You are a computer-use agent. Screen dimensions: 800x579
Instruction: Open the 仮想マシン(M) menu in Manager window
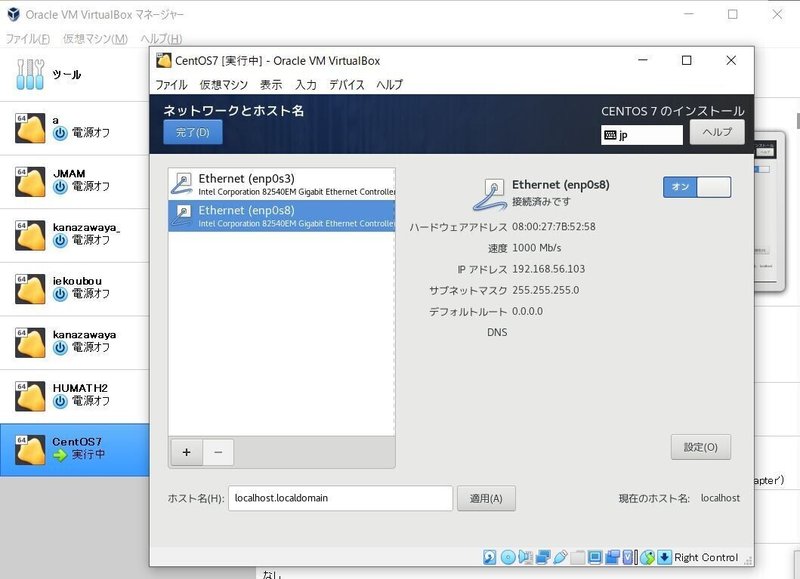coord(95,39)
